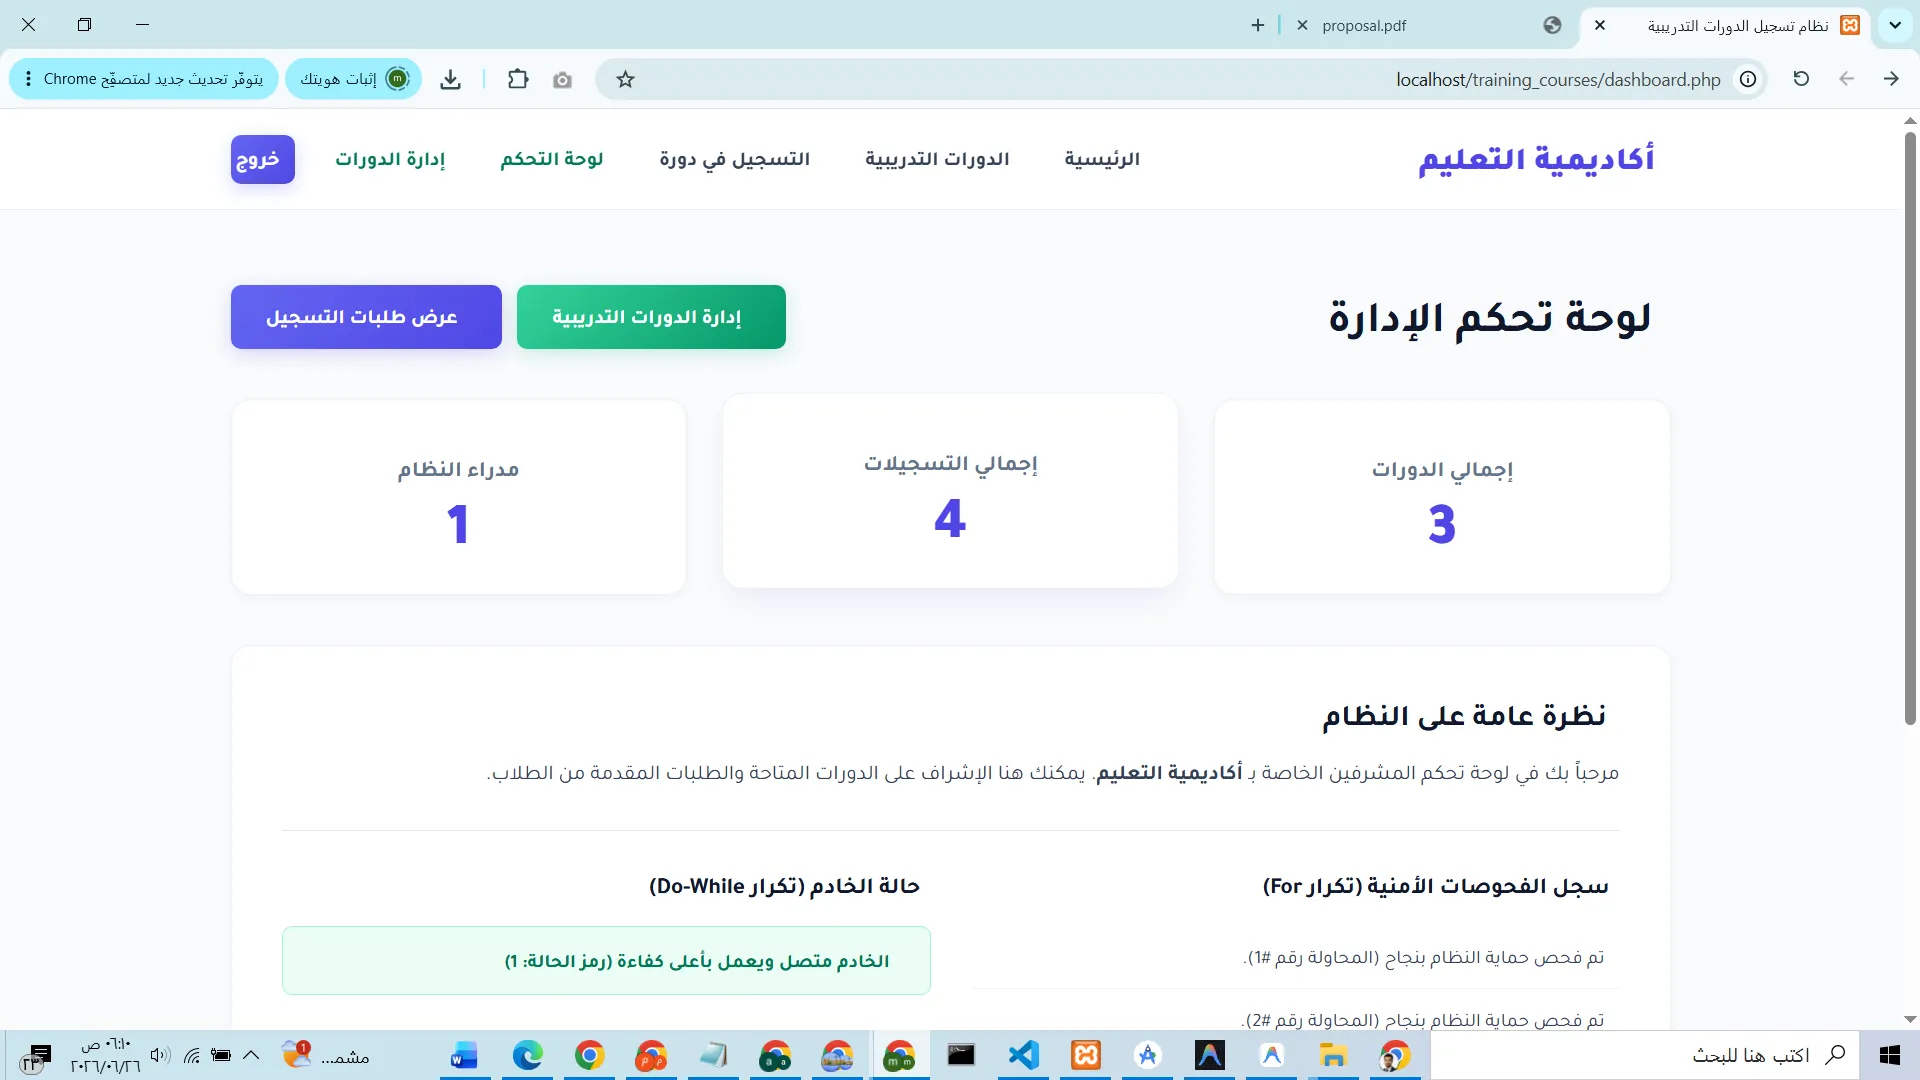Click the Wi-Fi network icon in tray
1920x1080 pixels.
(192, 1055)
